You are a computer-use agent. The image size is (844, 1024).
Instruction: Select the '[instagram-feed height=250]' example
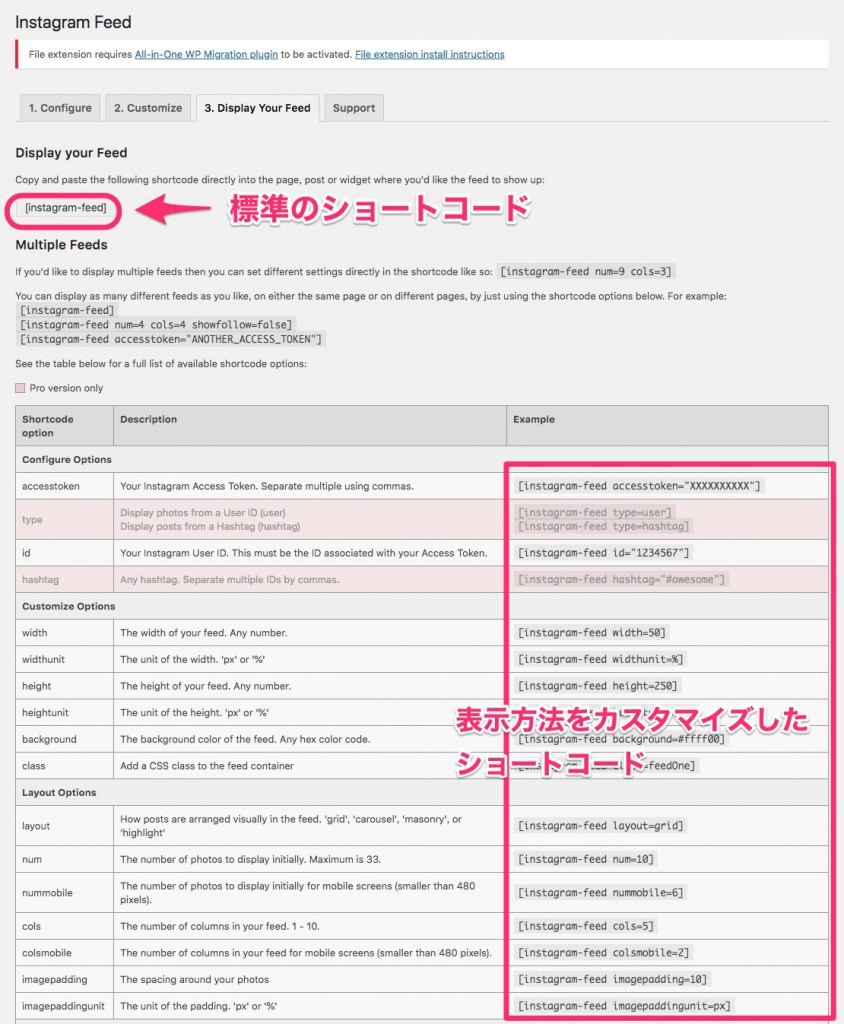(x=598, y=686)
